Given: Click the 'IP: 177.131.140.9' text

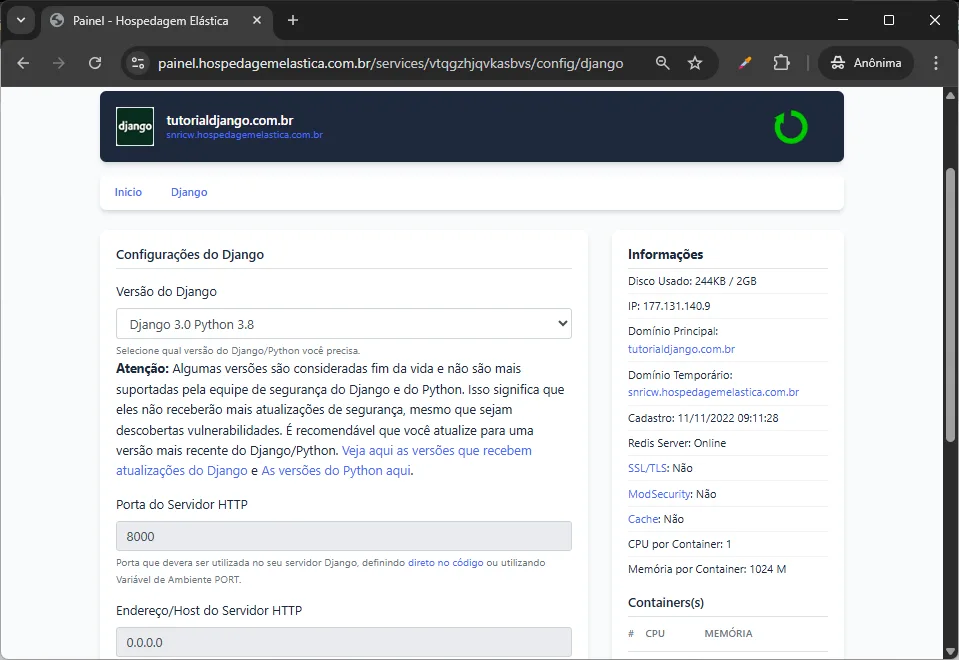Looking at the screenshot, I should tap(669, 306).
